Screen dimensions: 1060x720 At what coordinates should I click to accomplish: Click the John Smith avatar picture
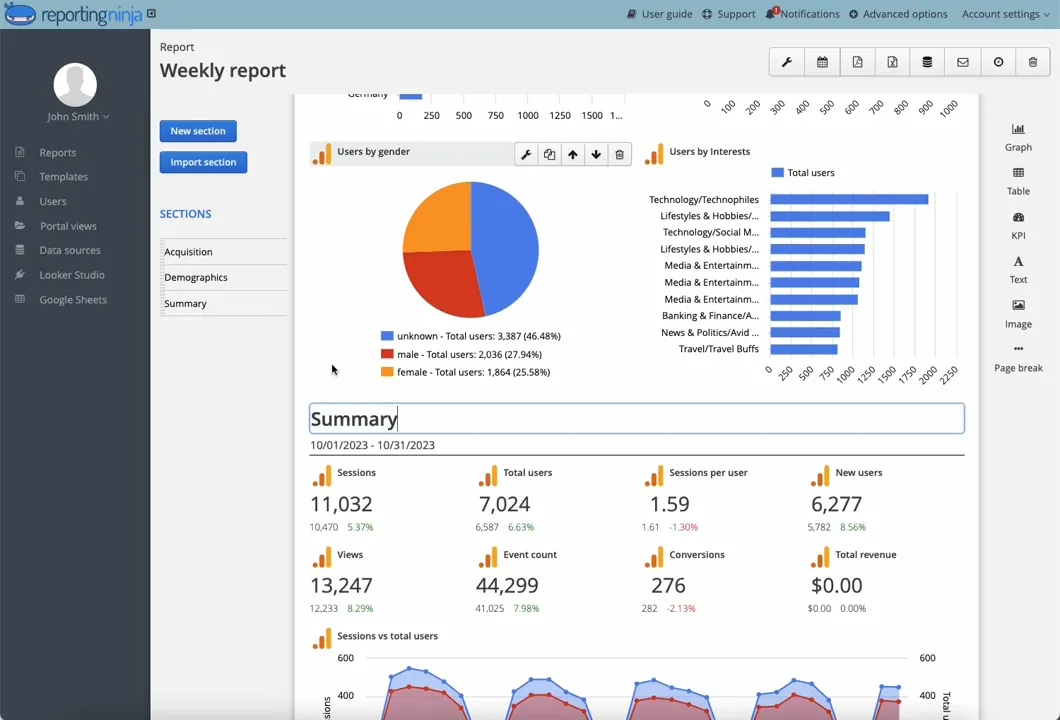pyautogui.click(x=75, y=85)
